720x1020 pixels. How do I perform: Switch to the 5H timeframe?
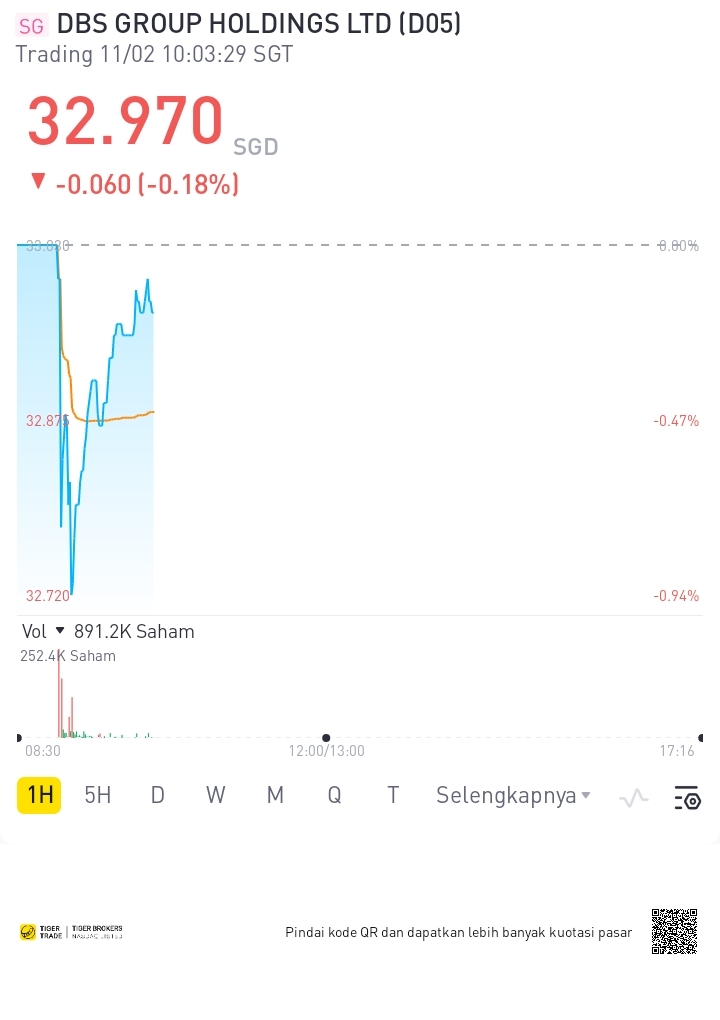[x=98, y=795]
